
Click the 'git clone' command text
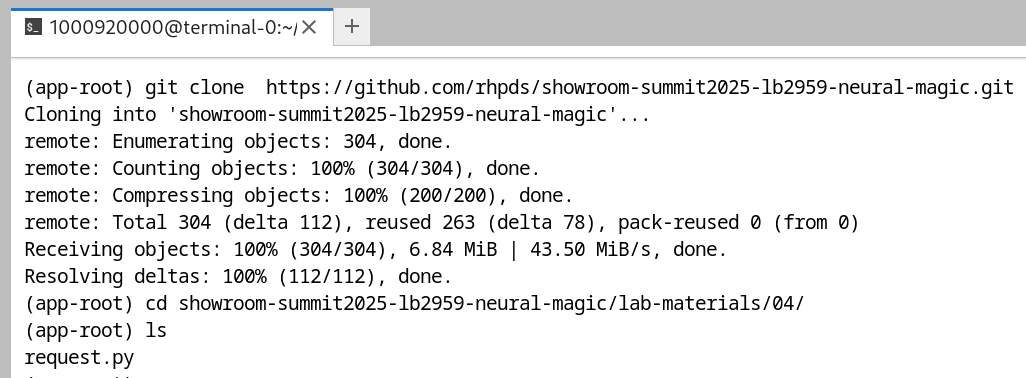pos(194,87)
